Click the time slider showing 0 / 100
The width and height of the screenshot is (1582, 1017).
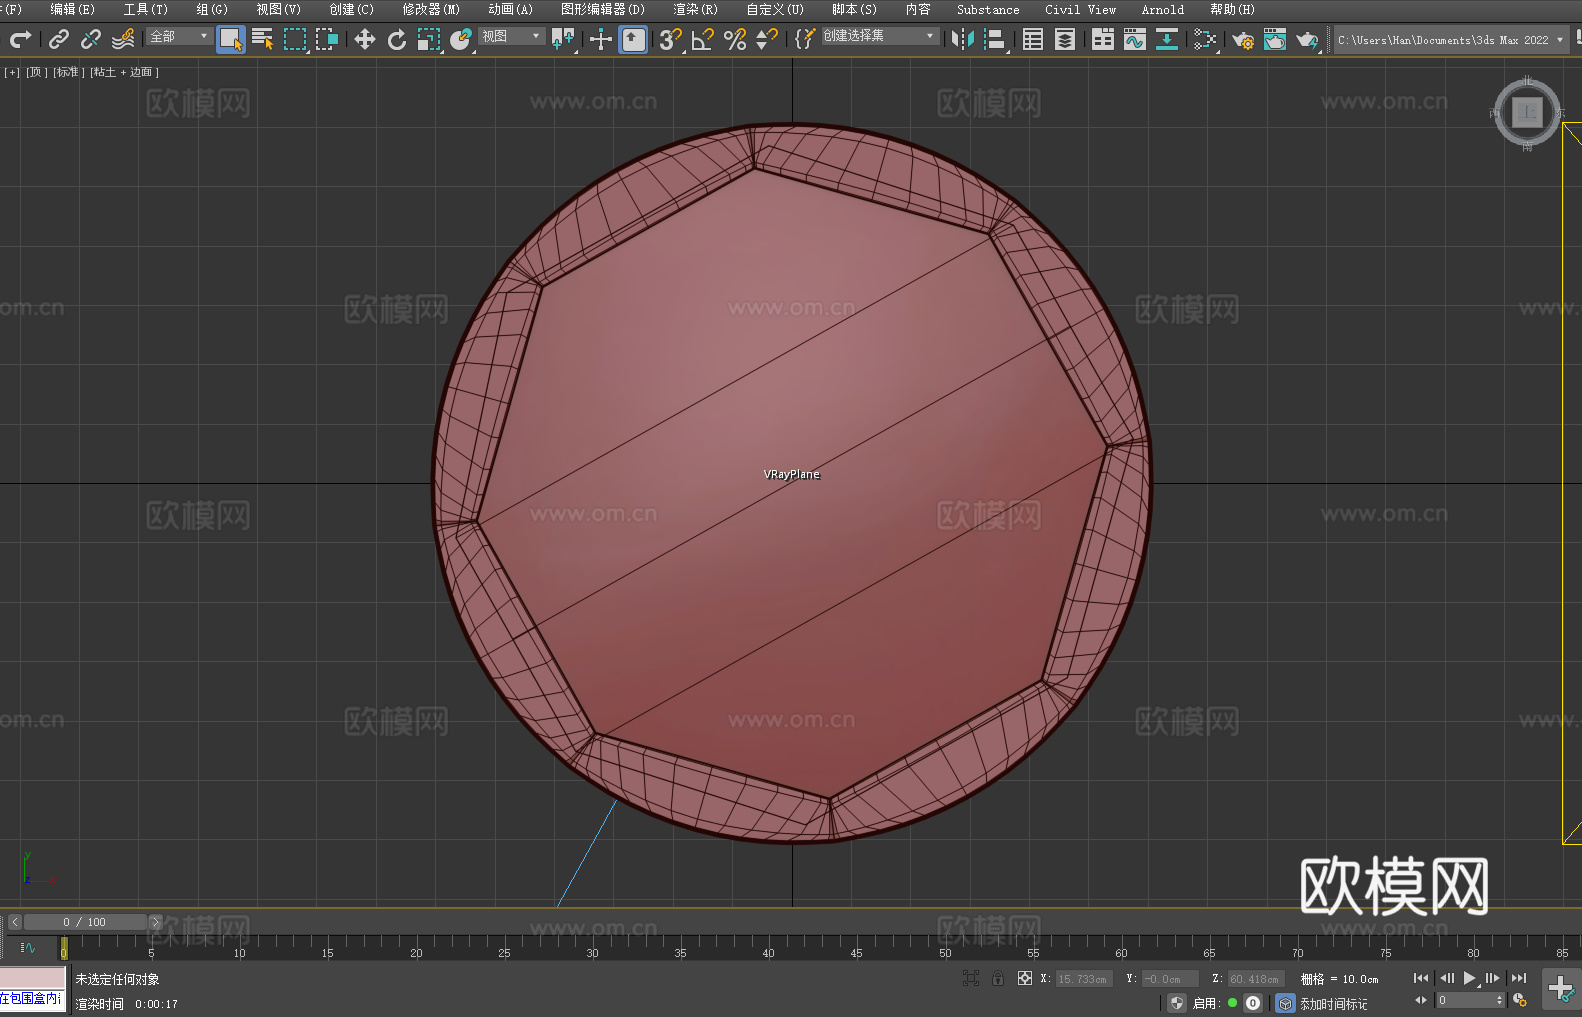coord(85,922)
